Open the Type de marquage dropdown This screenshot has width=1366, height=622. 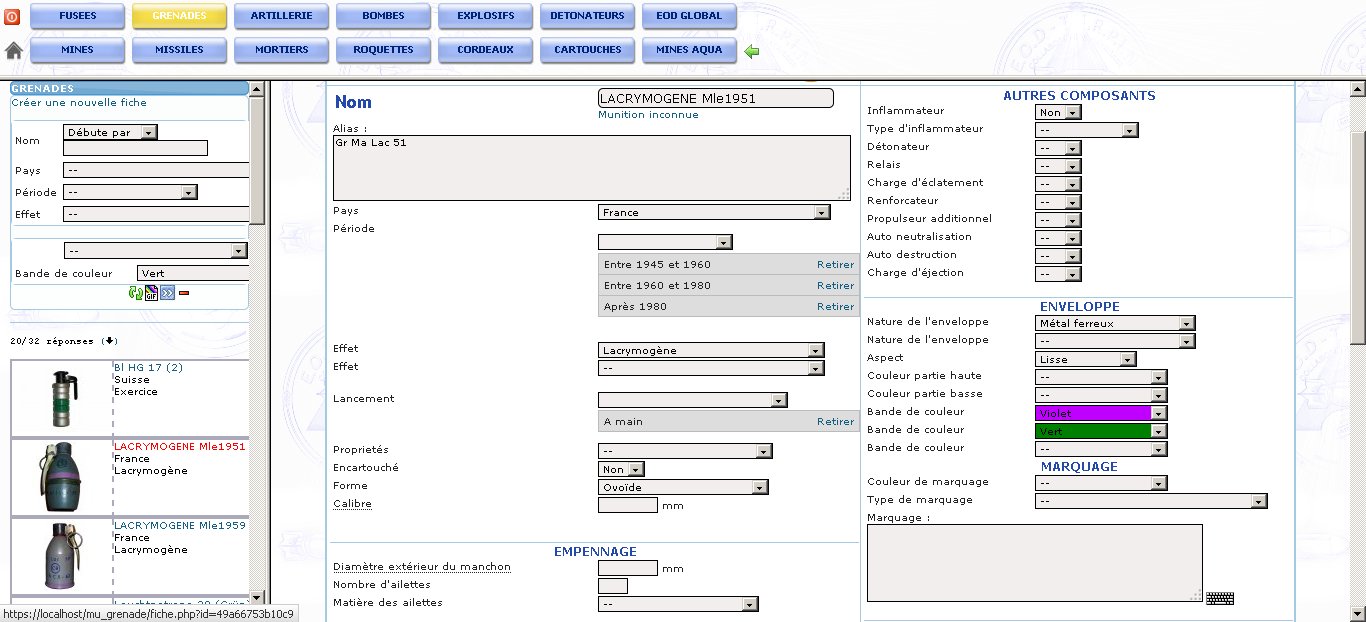(x=1151, y=502)
